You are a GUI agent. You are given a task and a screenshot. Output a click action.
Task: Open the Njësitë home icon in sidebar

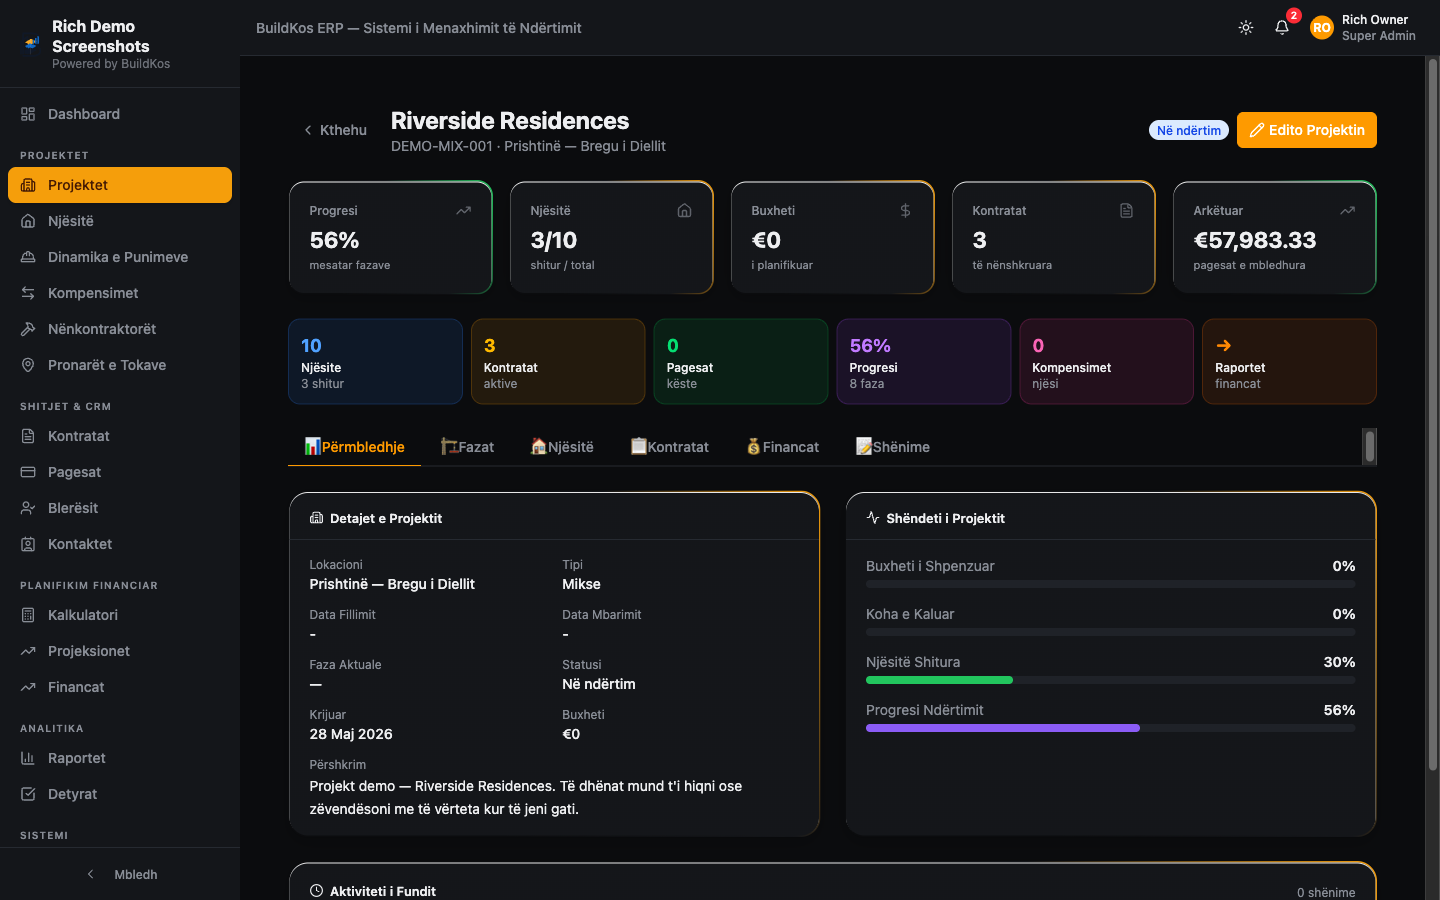[28, 221]
